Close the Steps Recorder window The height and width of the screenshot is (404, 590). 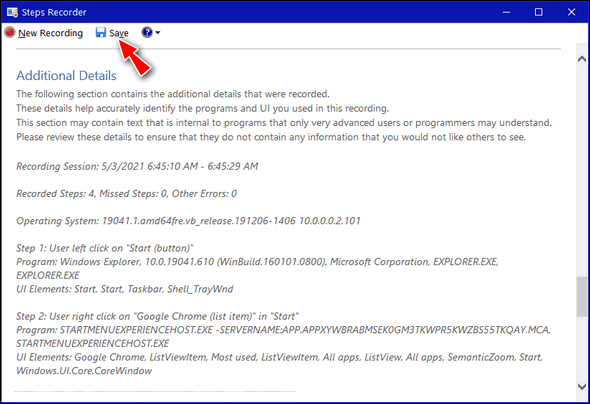[572, 12]
